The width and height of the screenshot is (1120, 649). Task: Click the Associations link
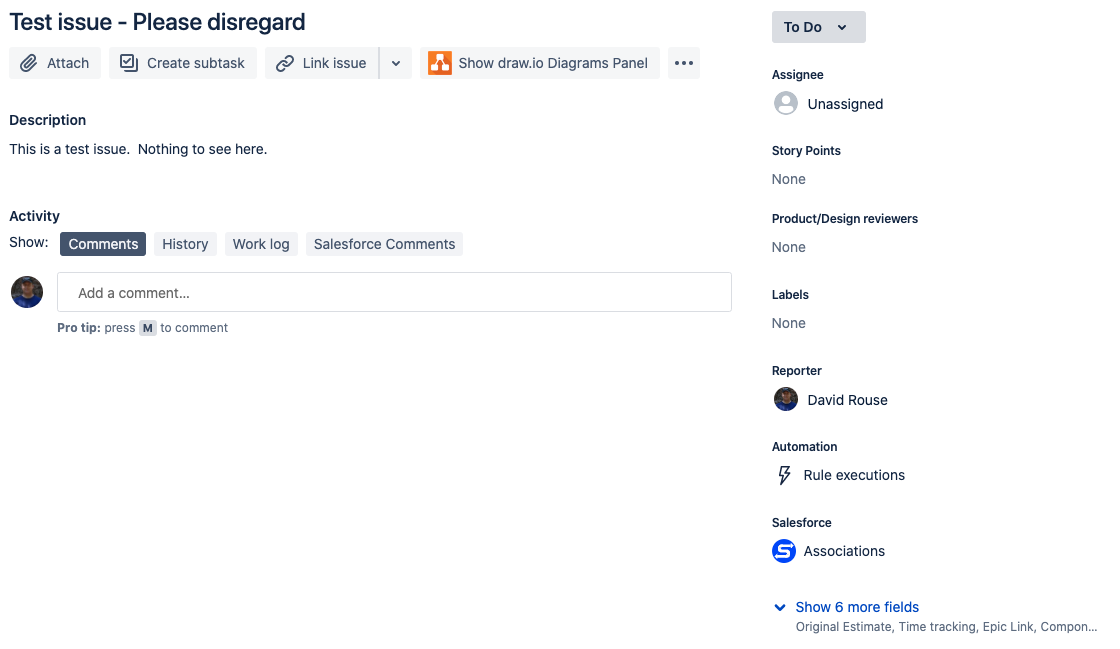(x=843, y=551)
